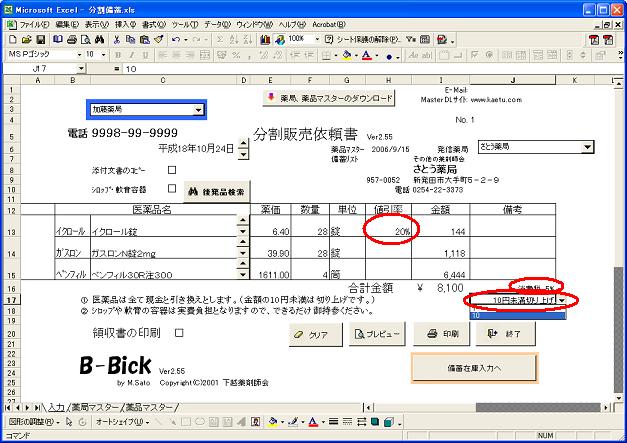
Task: Click the 薬局、薬品マスターのダウンロード button
Action: pos(328,98)
